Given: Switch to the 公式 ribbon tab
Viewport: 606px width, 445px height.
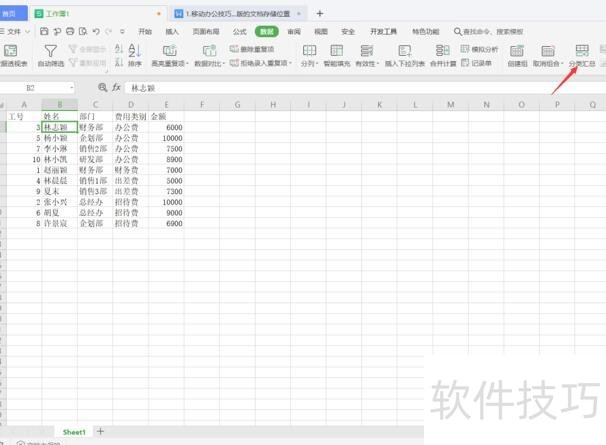Looking at the screenshot, I should pyautogui.click(x=240, y=32).
